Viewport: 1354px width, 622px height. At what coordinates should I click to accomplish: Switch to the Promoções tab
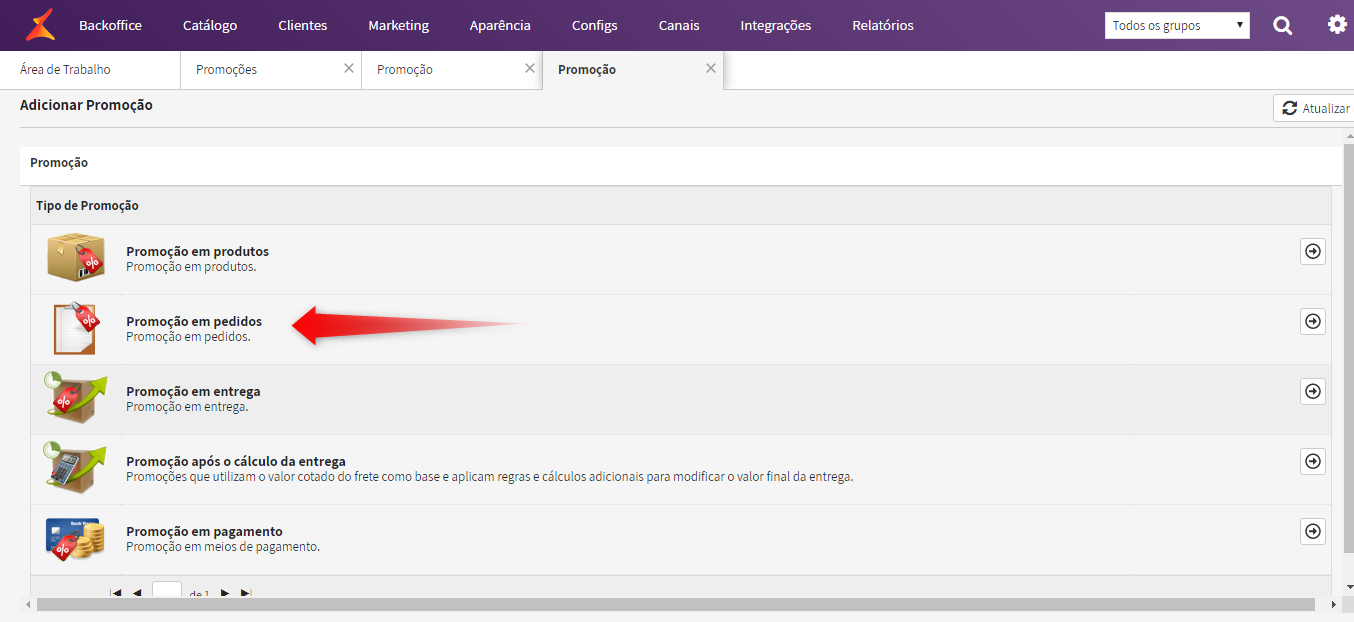[271, 70]
